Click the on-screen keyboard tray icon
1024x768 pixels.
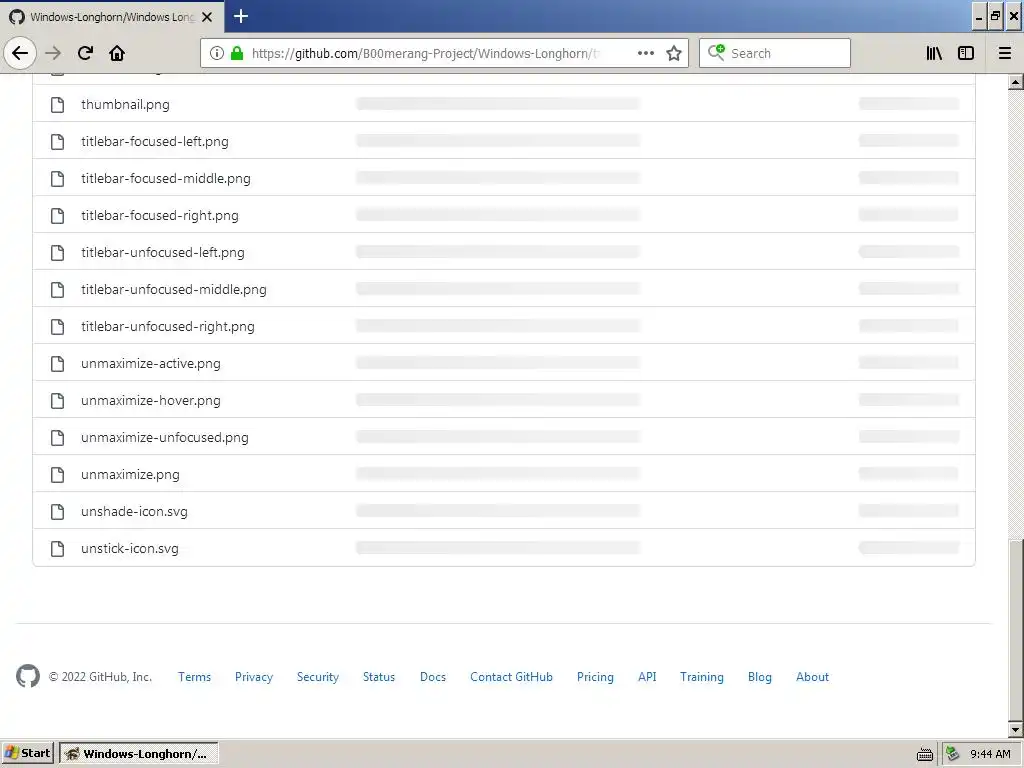(x=925, y=755)
